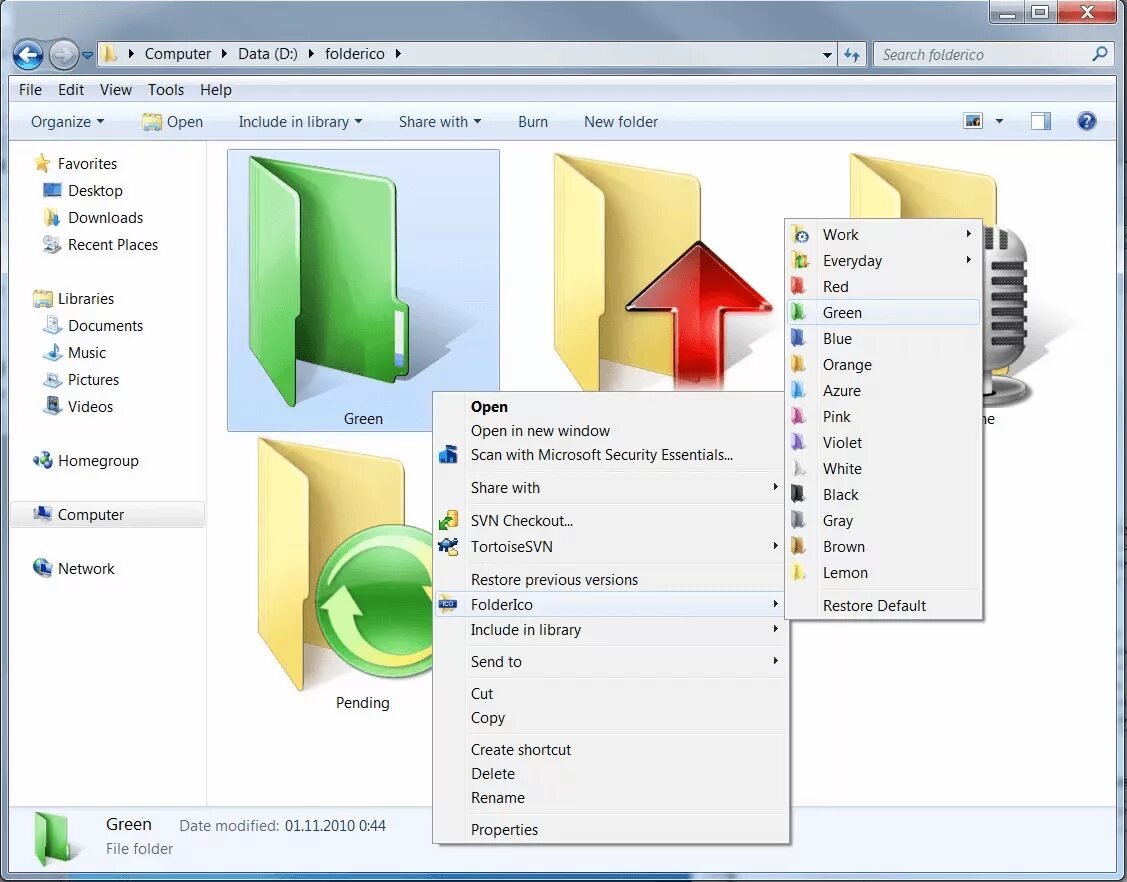Open the address bar history dropdown

(x=826, y=54)
